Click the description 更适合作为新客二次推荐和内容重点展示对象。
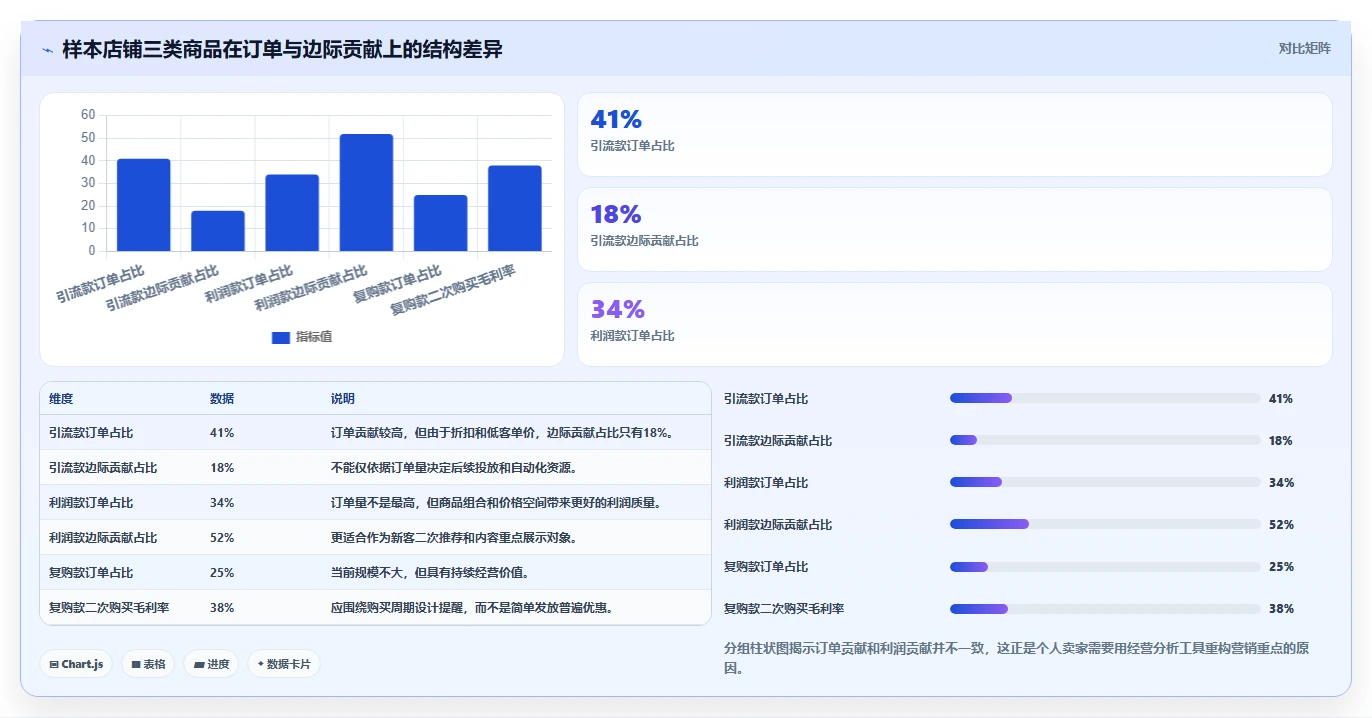The height and width of the screenshot is (718, 1372). (x=454, y=538)
